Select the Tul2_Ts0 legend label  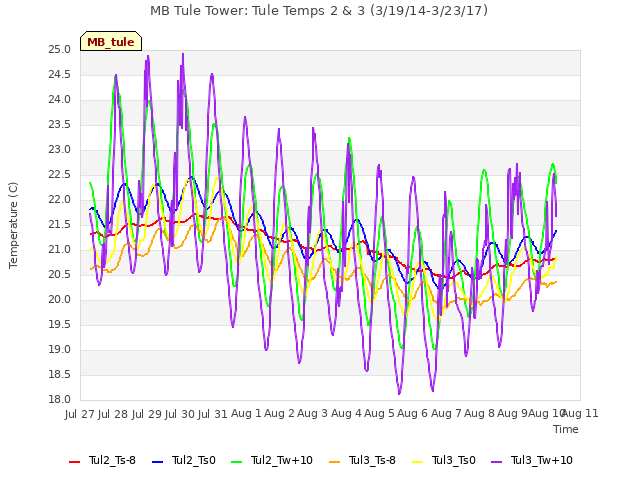[x=193, y=460]
